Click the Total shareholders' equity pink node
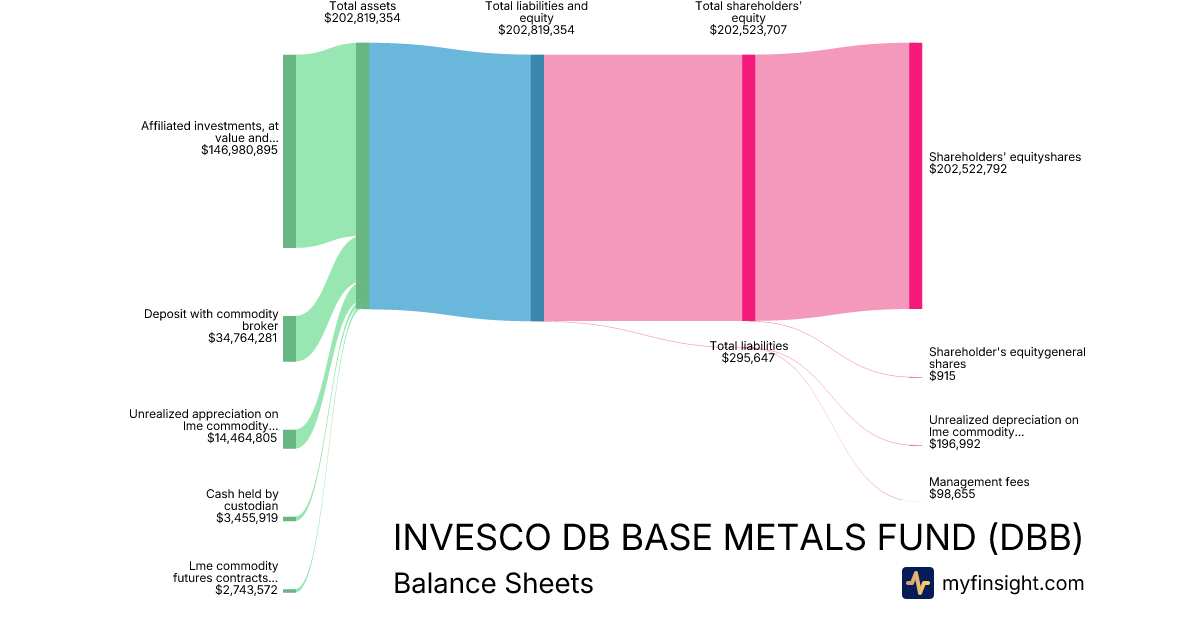The height and width of the screenshot is (630, 1200). 748,187
